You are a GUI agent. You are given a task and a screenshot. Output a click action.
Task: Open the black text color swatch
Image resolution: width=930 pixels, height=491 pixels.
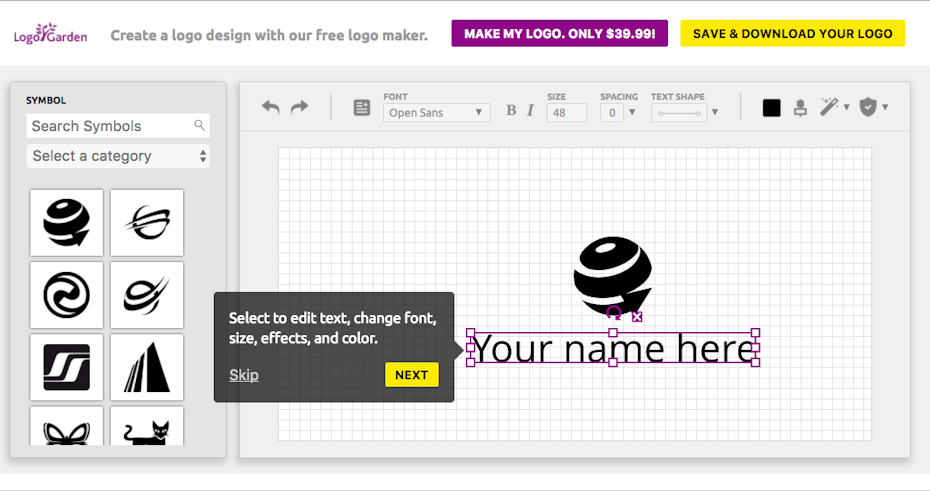(x=771, y=108)
